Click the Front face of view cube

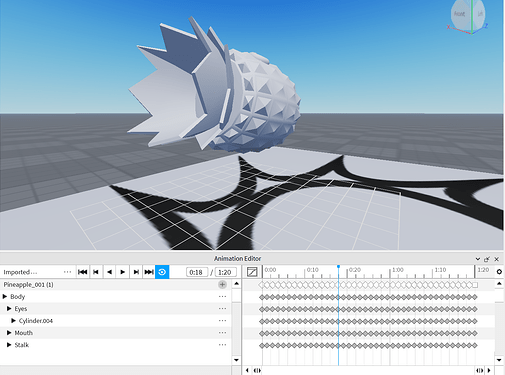click(x=459, y=14)
